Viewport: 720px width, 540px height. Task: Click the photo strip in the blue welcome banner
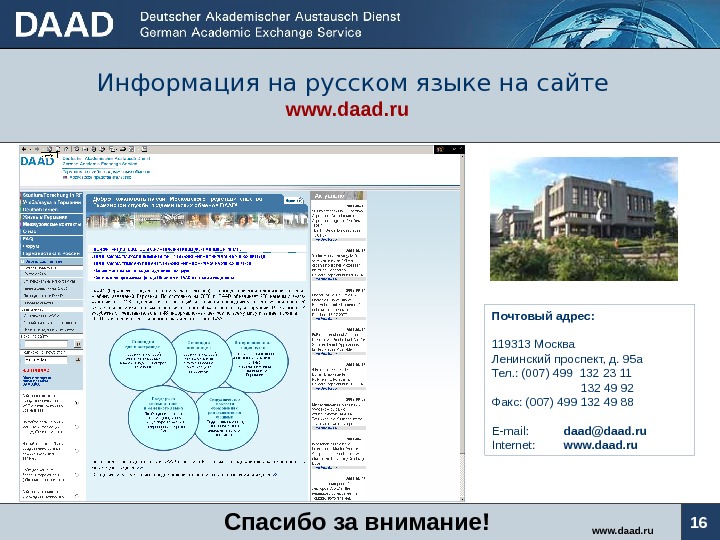(x=197, y=221)
